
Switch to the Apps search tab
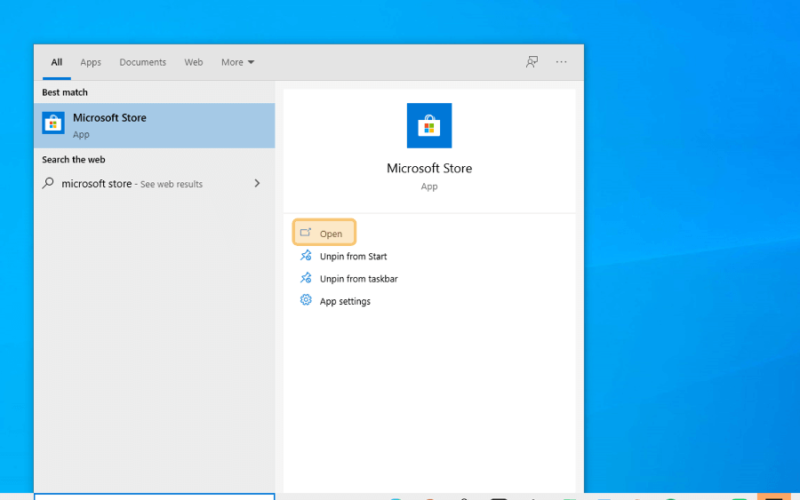91,62
